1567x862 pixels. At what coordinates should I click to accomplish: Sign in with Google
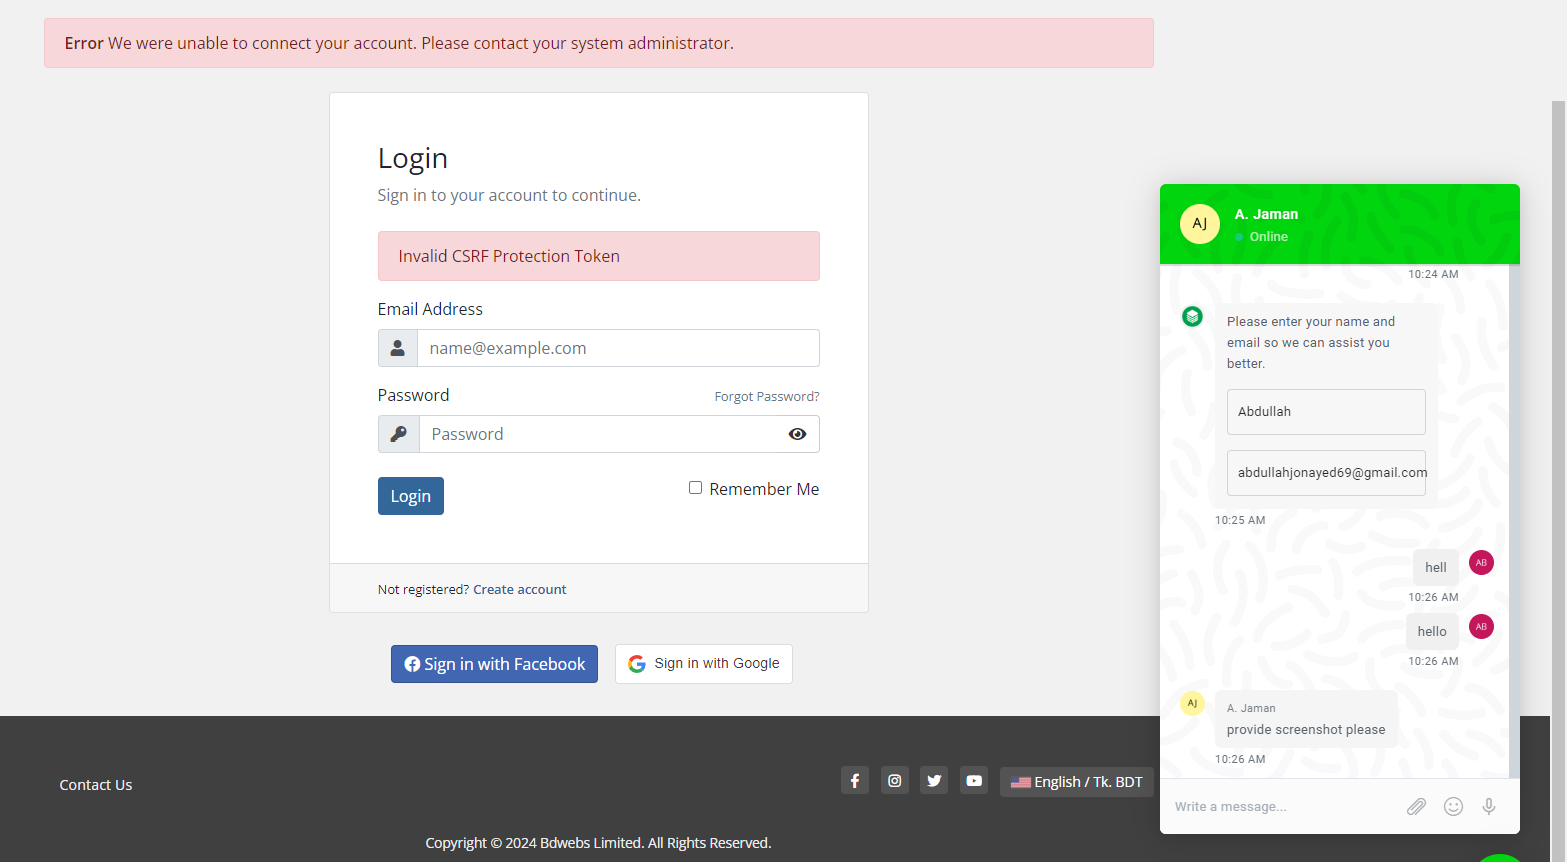(704, 664)
